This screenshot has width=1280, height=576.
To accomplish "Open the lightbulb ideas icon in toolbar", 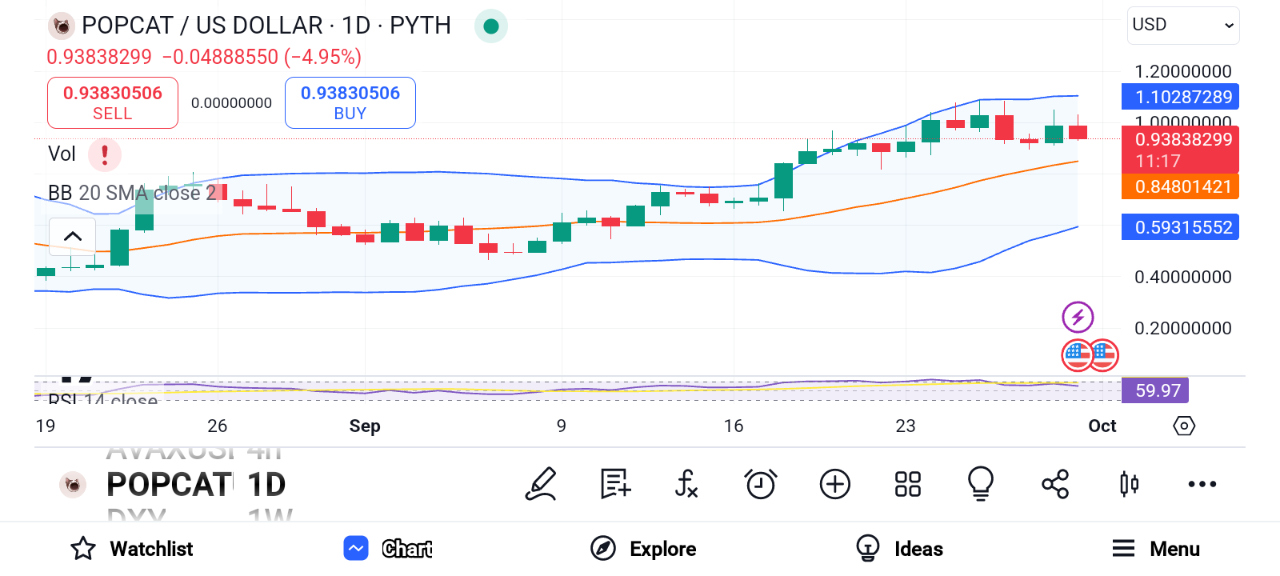I will [981, 484].
